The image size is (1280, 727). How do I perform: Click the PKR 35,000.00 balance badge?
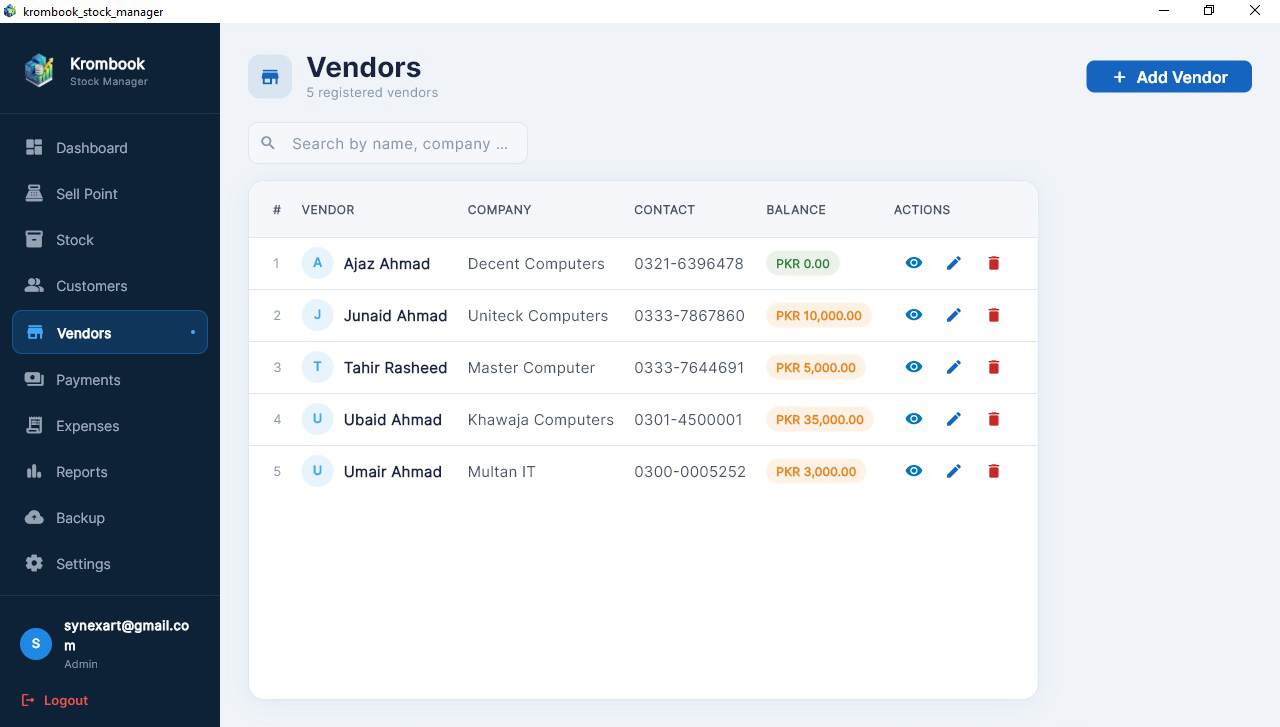click(x=820, y=419)
